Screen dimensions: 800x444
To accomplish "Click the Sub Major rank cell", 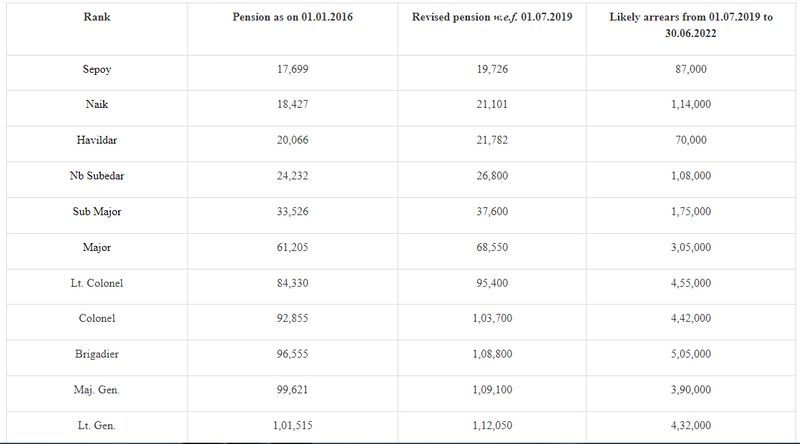I will (97, 211).
